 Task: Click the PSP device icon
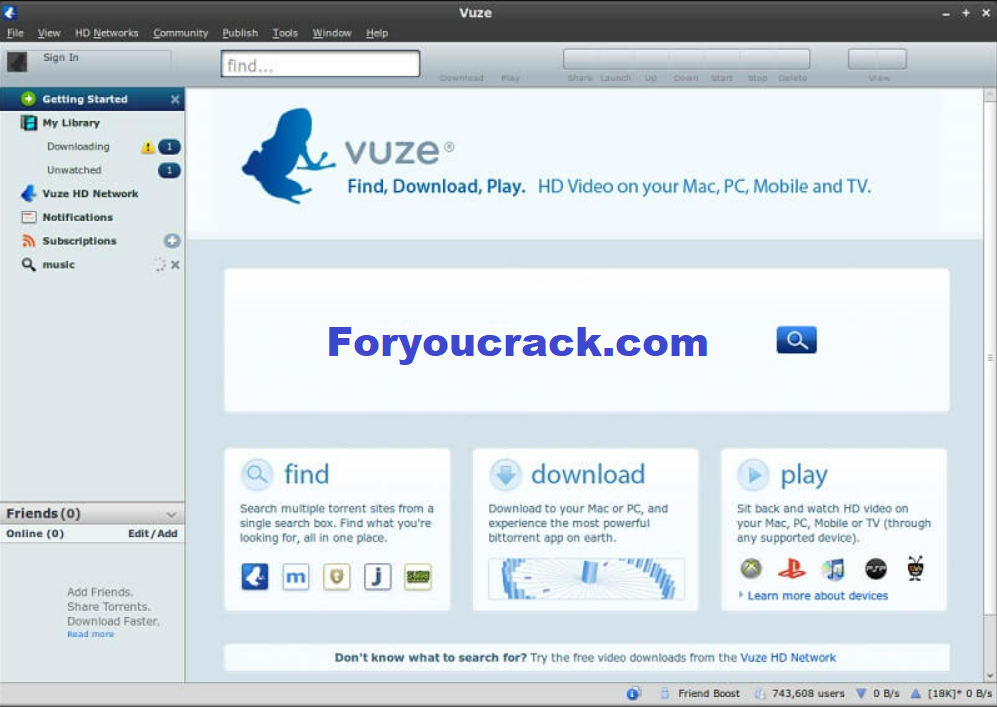(876, 568)
